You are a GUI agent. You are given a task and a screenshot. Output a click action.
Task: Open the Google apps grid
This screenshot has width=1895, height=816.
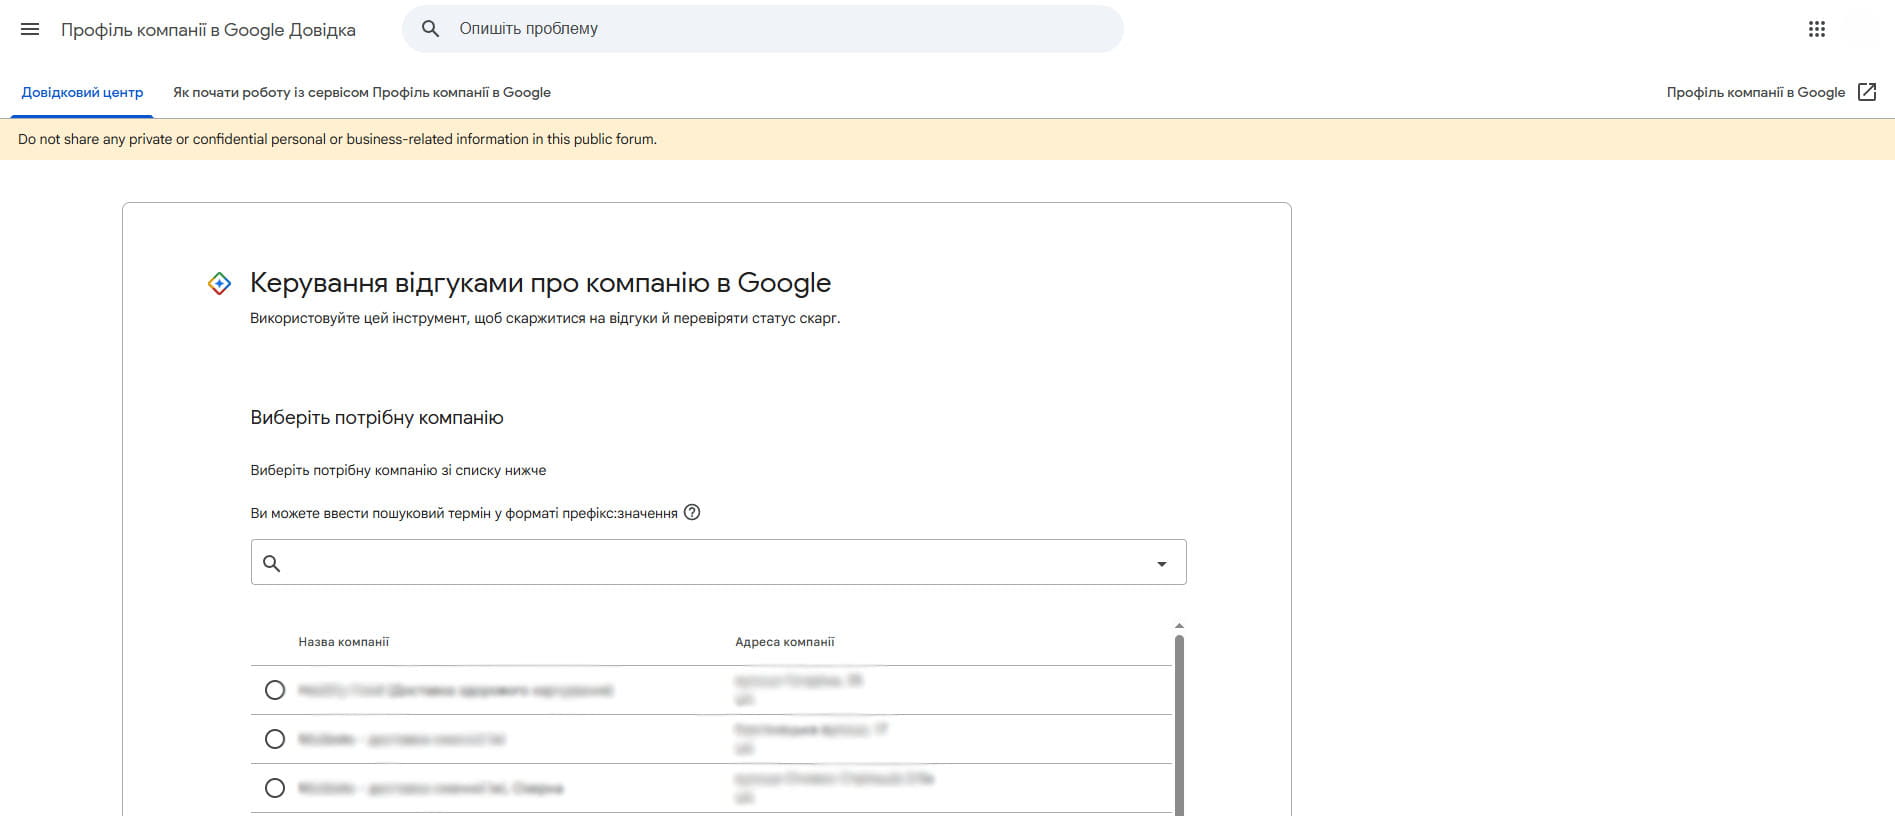pos(1817,29)
